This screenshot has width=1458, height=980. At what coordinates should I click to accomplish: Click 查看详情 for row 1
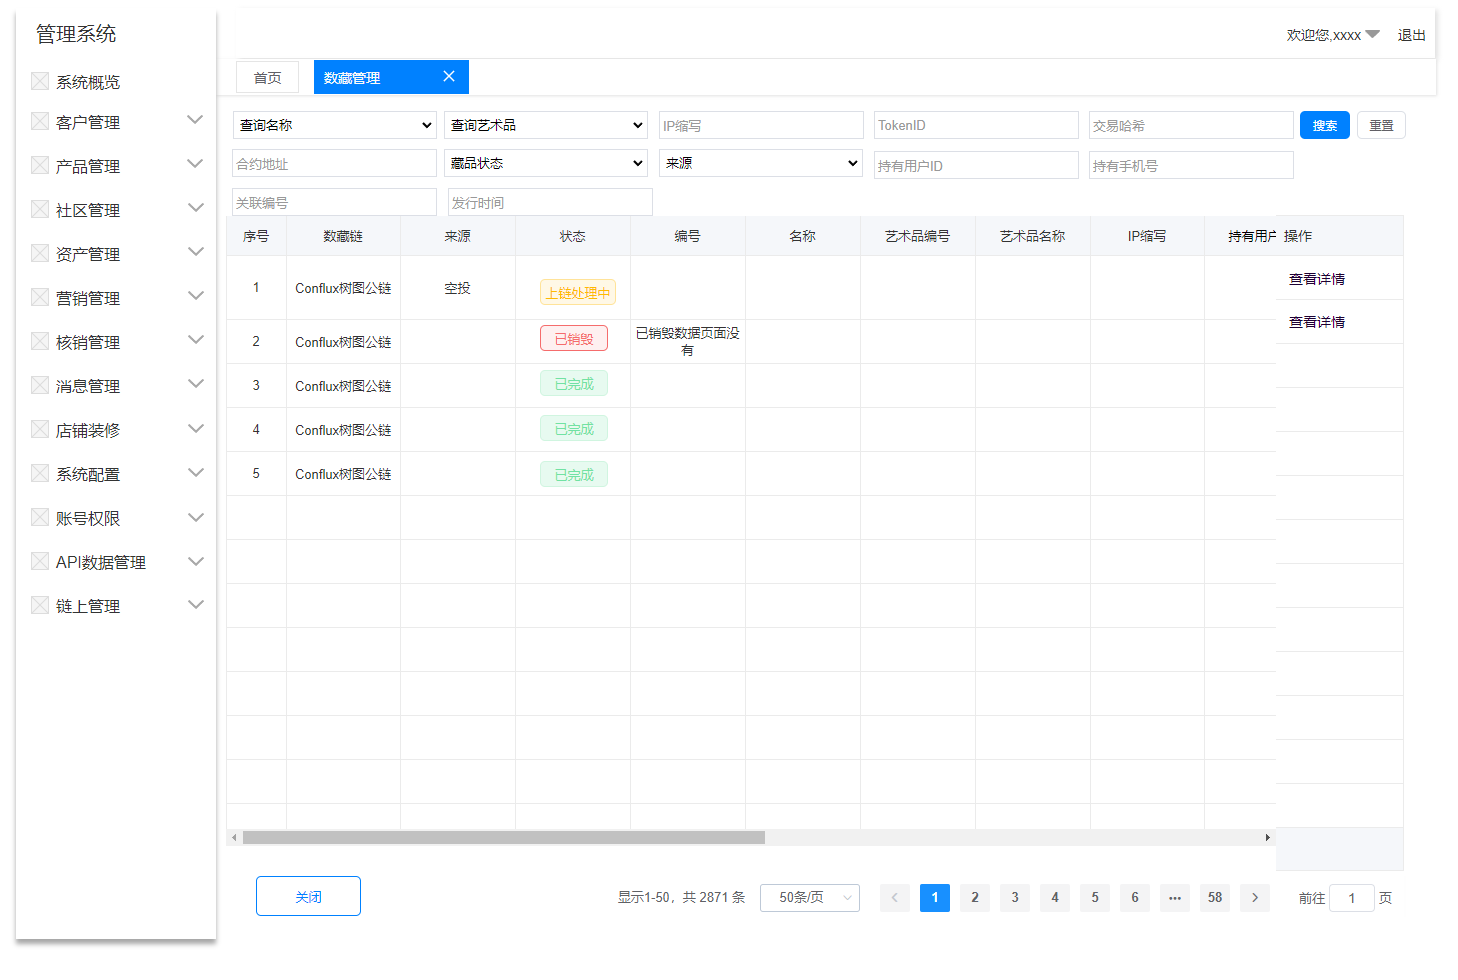pyautogui.click(x=1317, y=279)
